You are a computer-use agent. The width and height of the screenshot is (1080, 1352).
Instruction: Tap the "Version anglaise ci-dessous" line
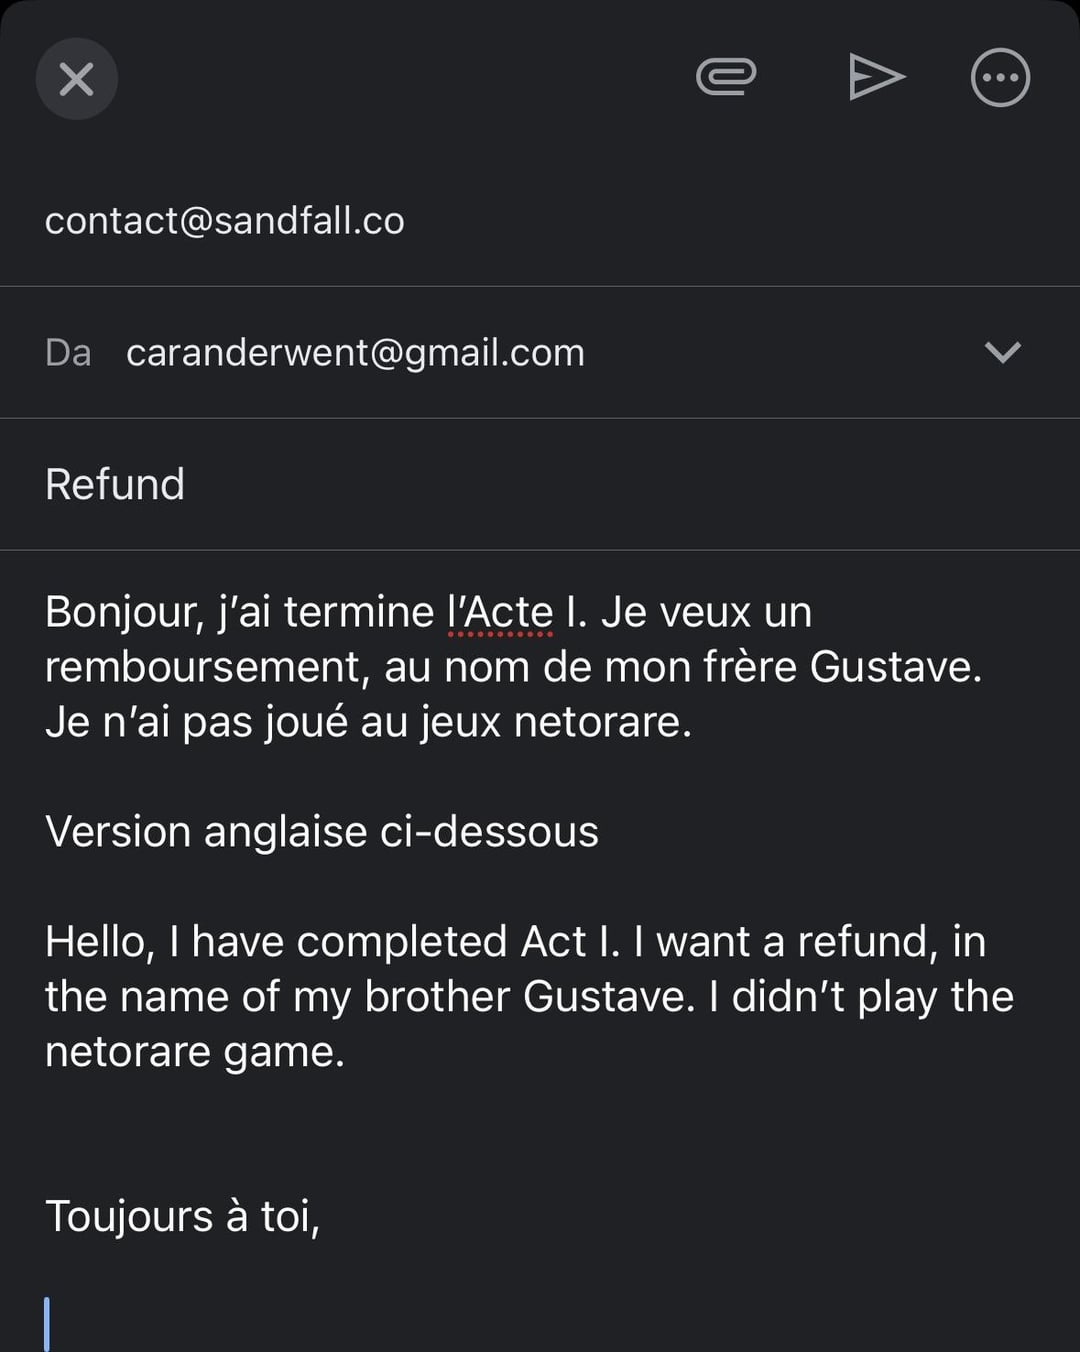[322, 832]
